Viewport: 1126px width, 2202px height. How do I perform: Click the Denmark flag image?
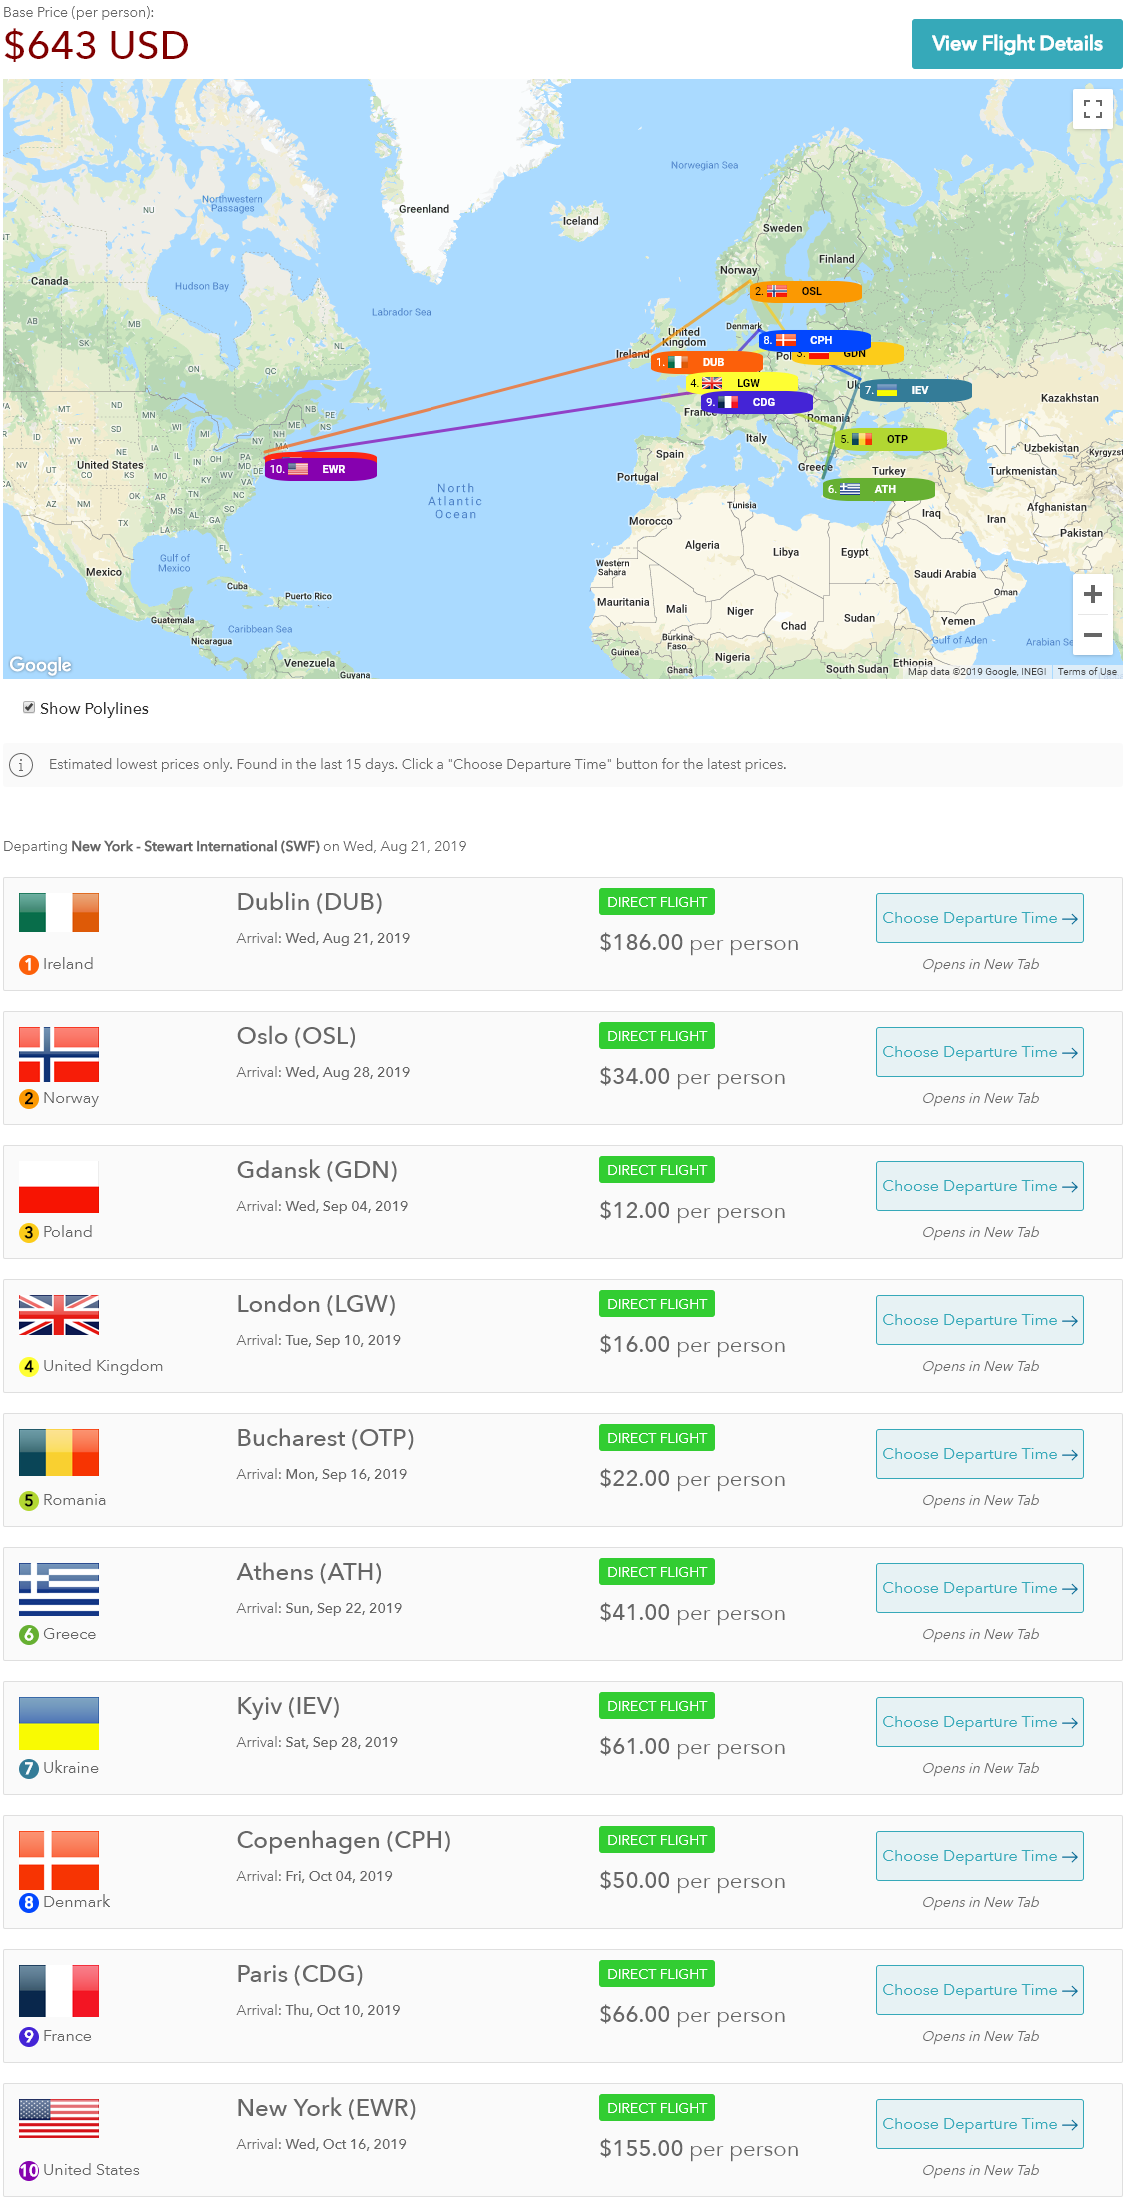tap(59, 1860)
